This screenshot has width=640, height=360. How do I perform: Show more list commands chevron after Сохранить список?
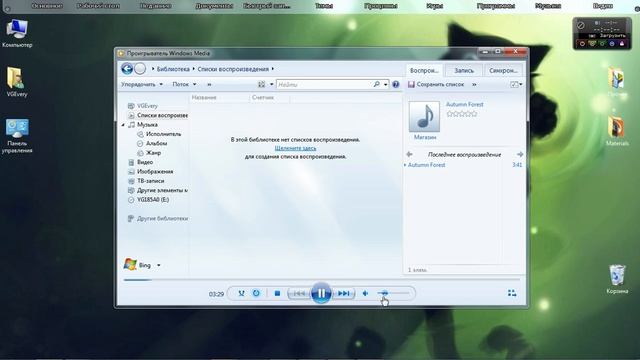click(474, 84)
